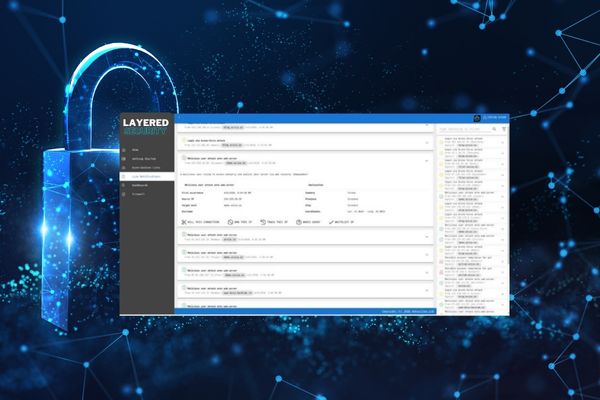Open Live Notifications in the sidebar
This screenshot has height=400, width=600.
coord(146,176)
